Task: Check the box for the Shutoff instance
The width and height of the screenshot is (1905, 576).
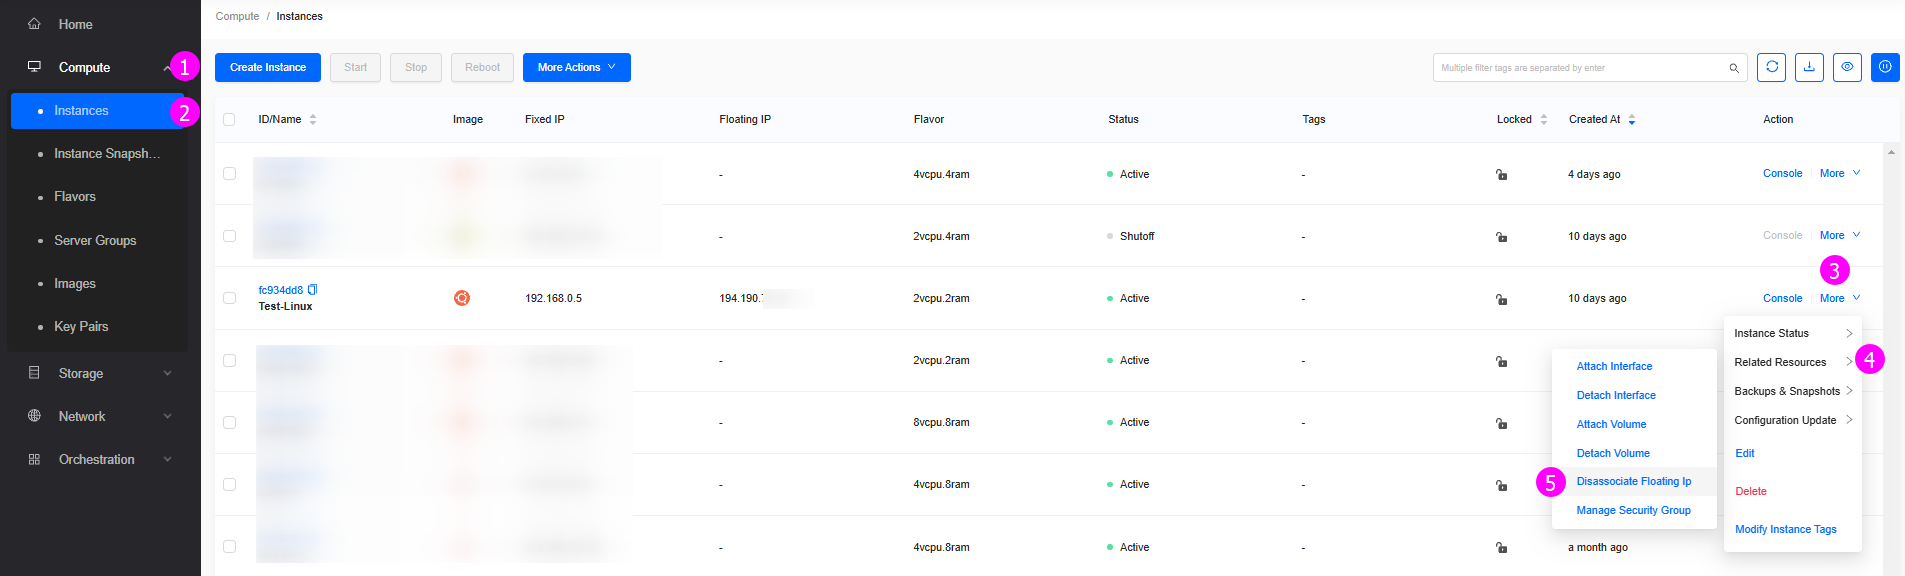Action: pos(229,236)
